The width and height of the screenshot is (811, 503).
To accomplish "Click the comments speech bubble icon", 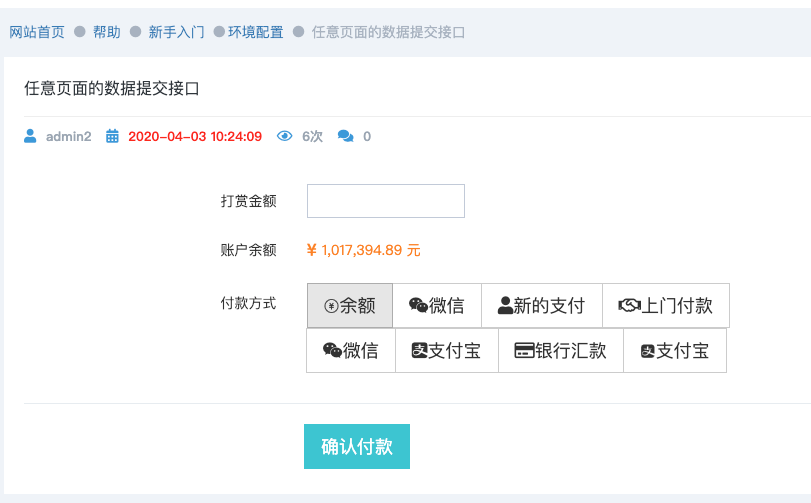I will click(x=346, y=136).
